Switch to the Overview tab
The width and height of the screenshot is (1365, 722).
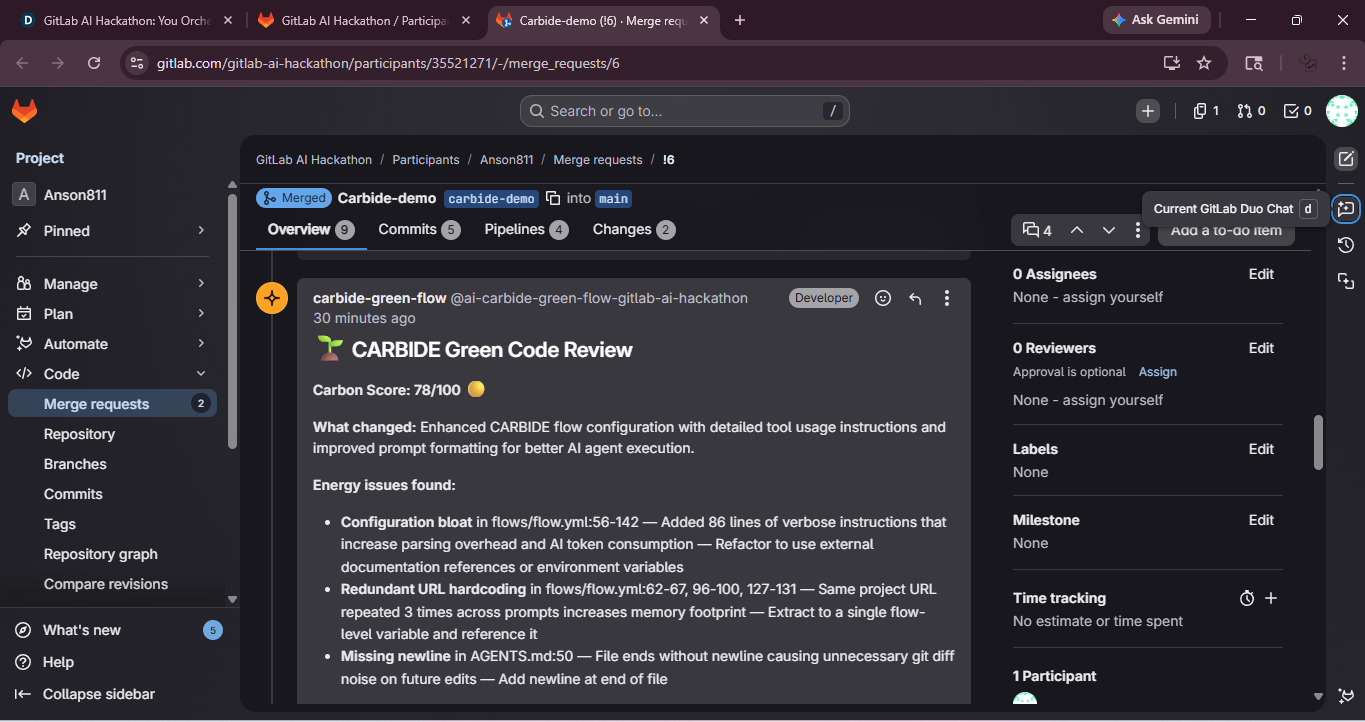pyautogui.click(x=311, y=230)
